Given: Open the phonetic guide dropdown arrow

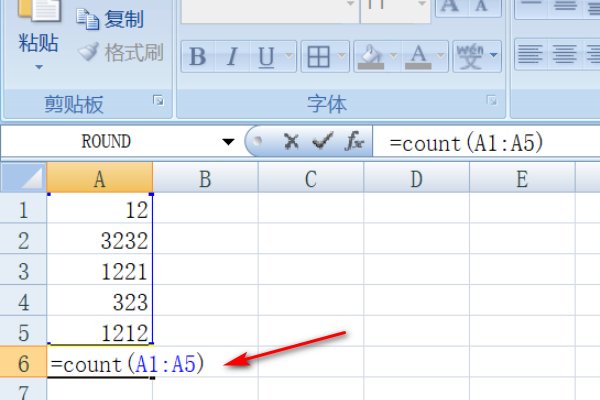Looking at the screenshot, I should 494,56.
